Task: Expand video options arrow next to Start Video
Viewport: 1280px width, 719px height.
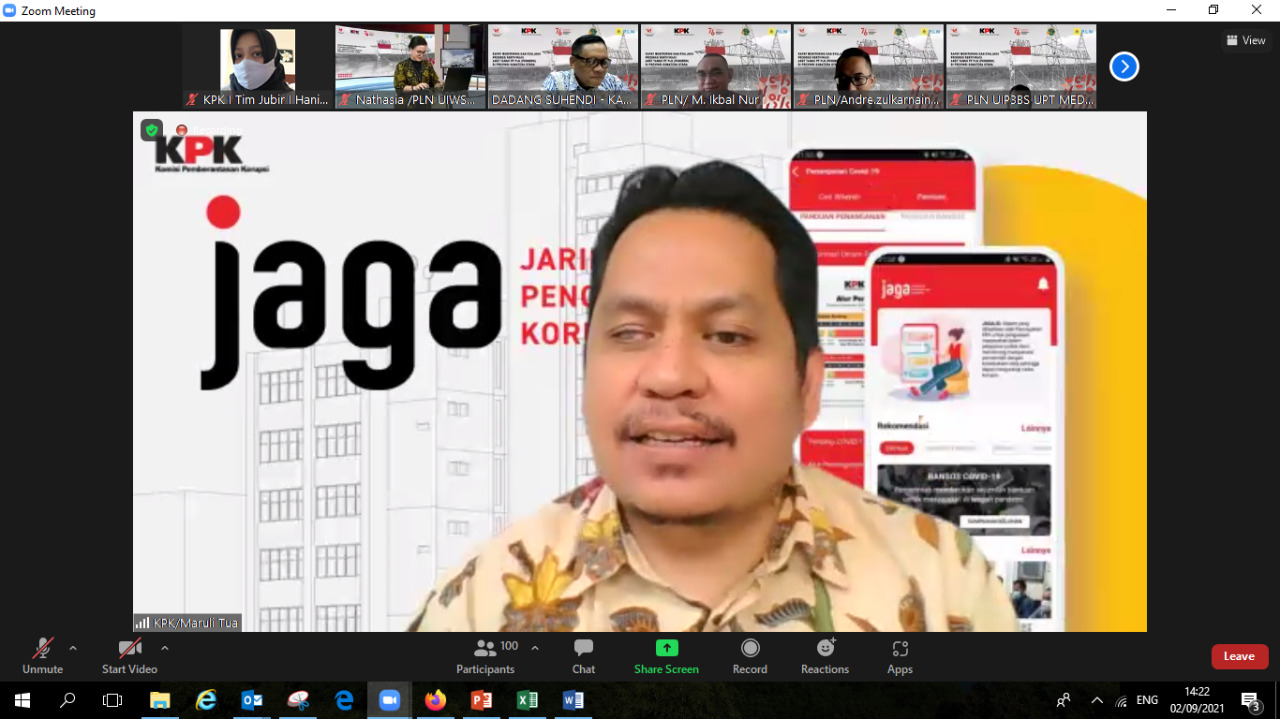Action: 165,648
